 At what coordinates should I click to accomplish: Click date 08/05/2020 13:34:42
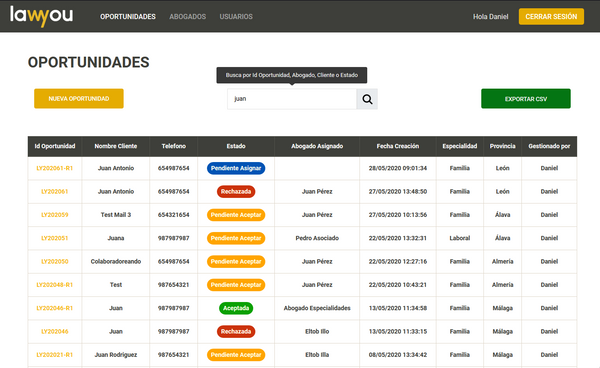coord(398,355)
